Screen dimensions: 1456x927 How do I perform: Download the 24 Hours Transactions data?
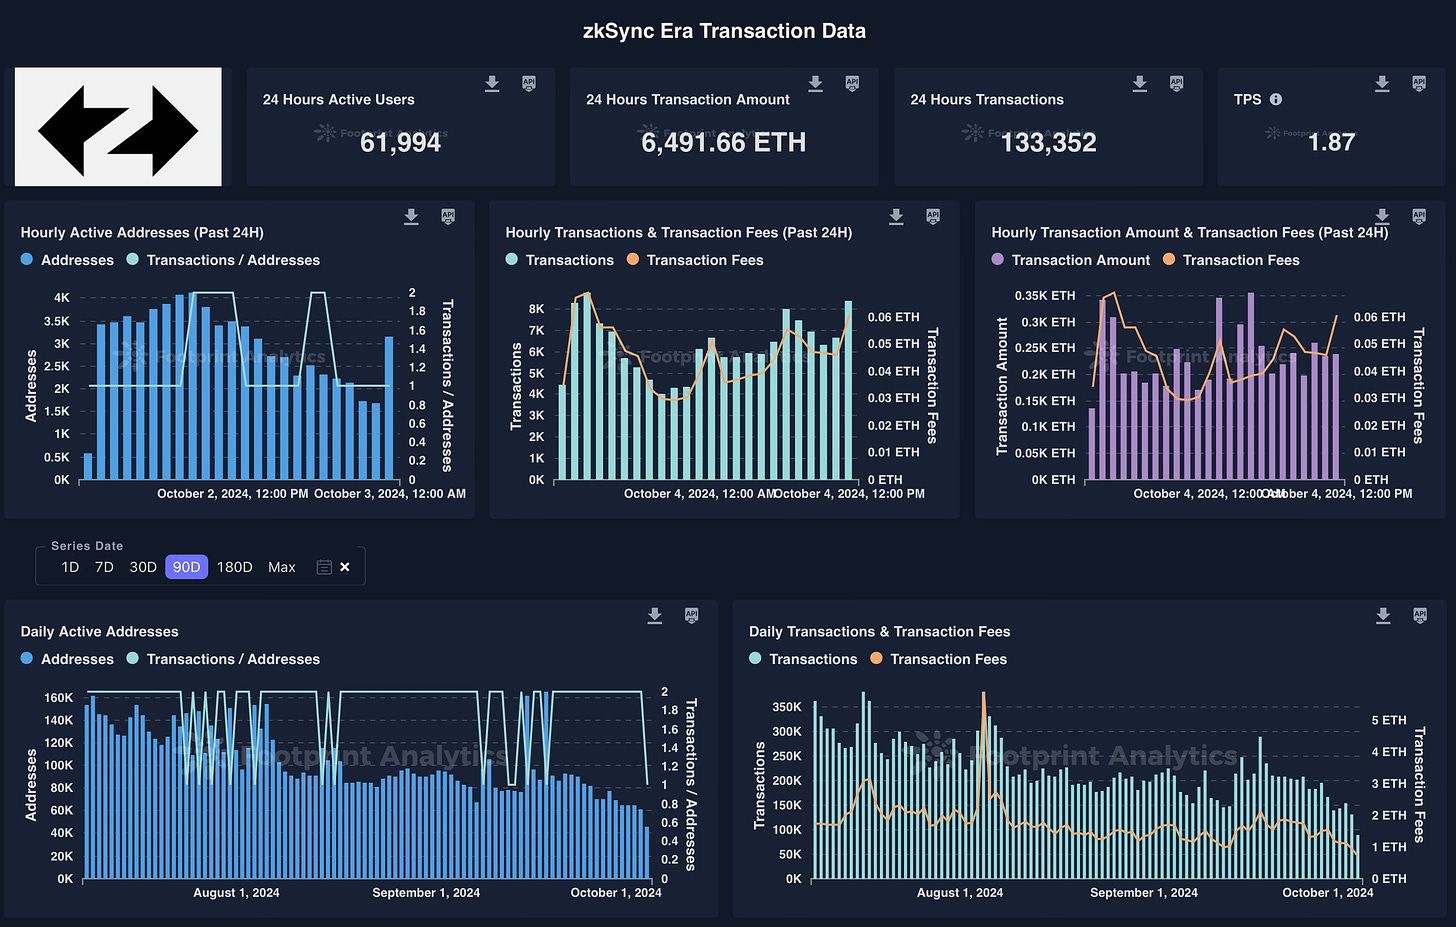click(x=1139, y=84)
